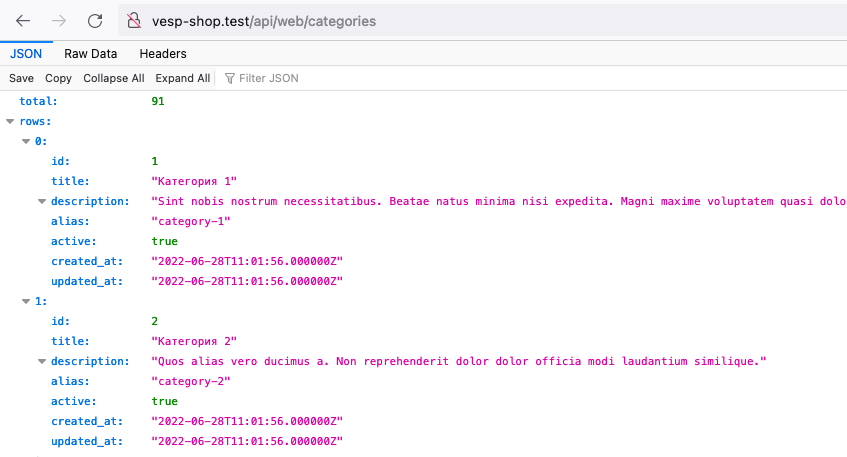Collapse row 0 object
The height and width of the screenshot is (457, 847).
click(26, 141)
